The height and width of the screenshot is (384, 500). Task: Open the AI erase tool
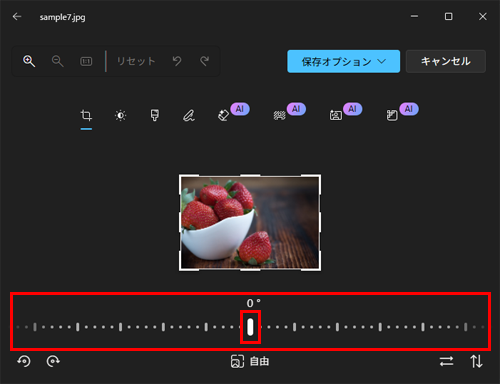click(x=223, y=115)
